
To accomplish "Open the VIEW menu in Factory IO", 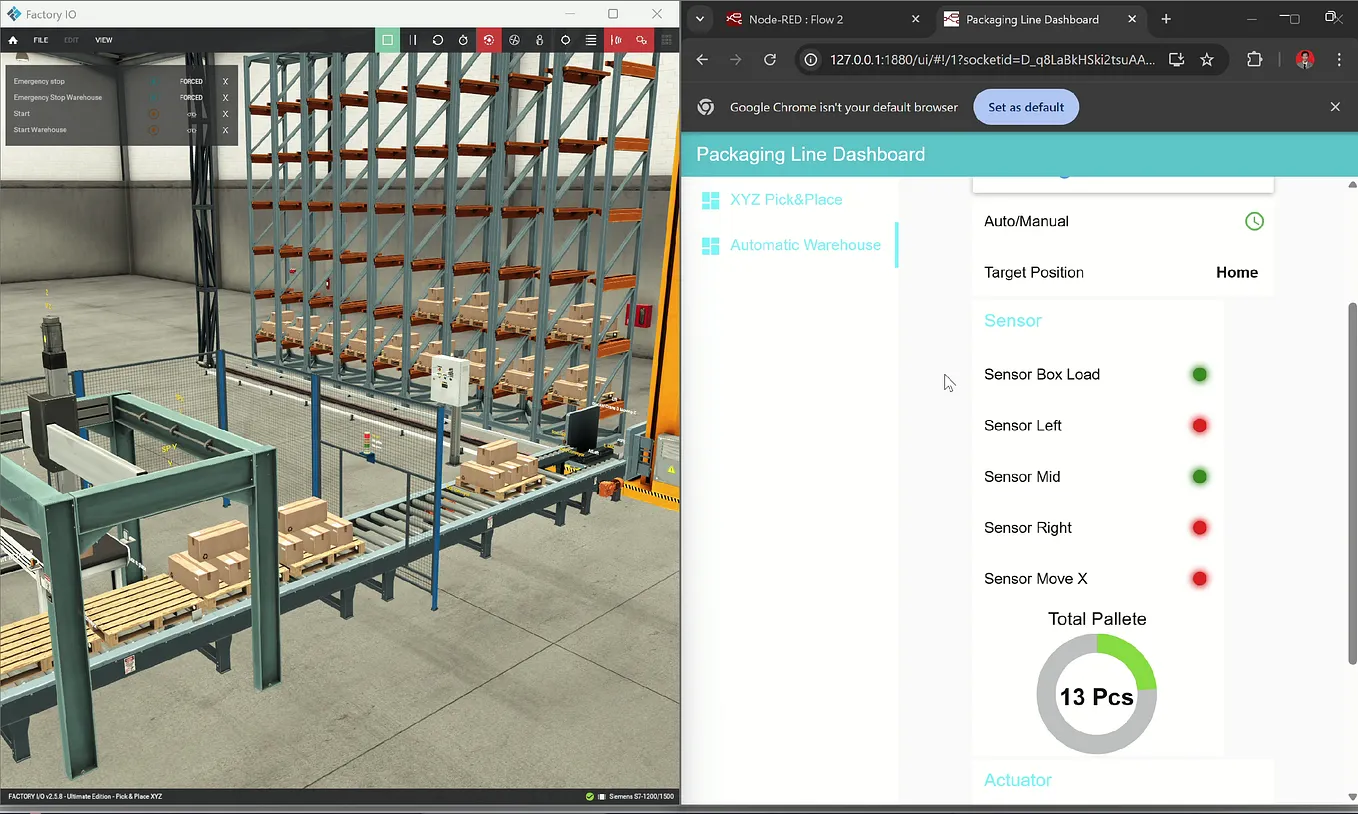I will click(x=104, y=40).
